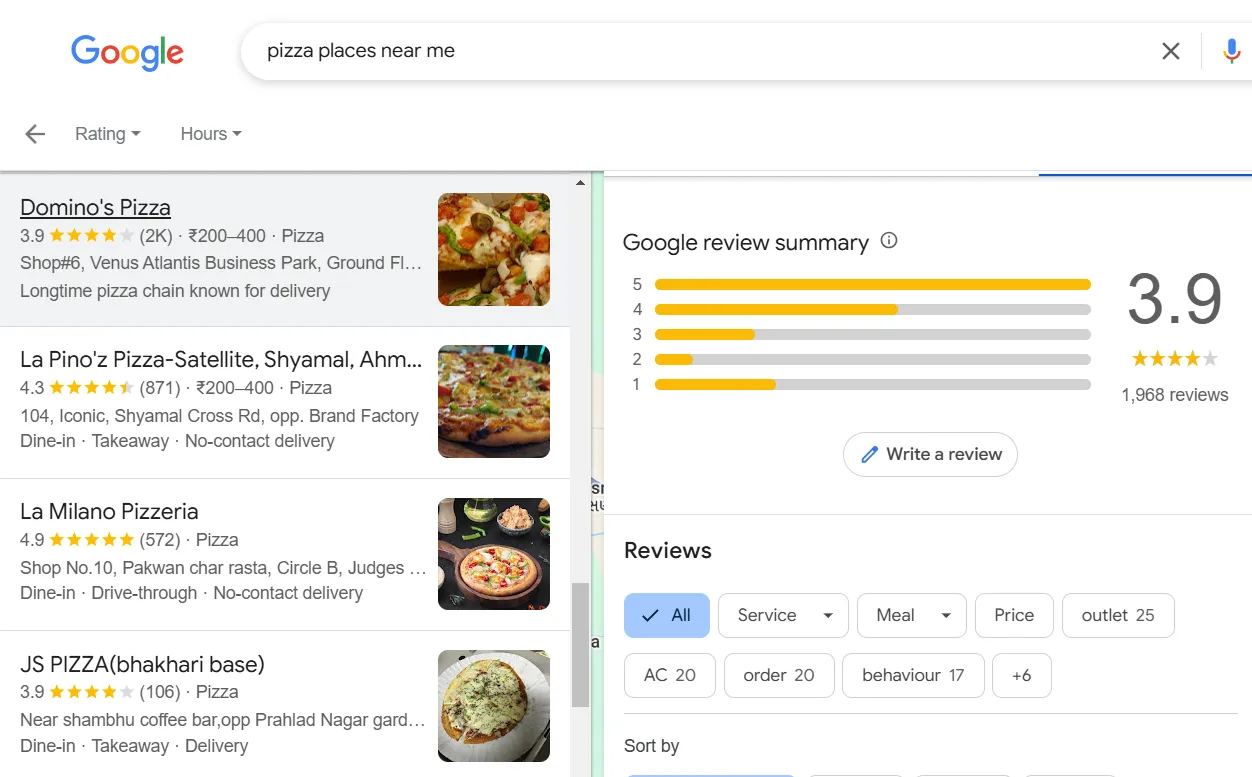This screenshot has height=777, width=1252.
Task: Toggle the All reviews filter chip
Action: [666, 615]
